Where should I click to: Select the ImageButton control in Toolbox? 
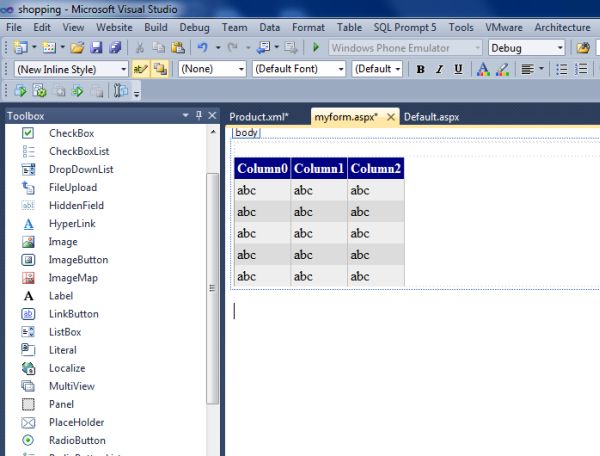click(78, 260)
